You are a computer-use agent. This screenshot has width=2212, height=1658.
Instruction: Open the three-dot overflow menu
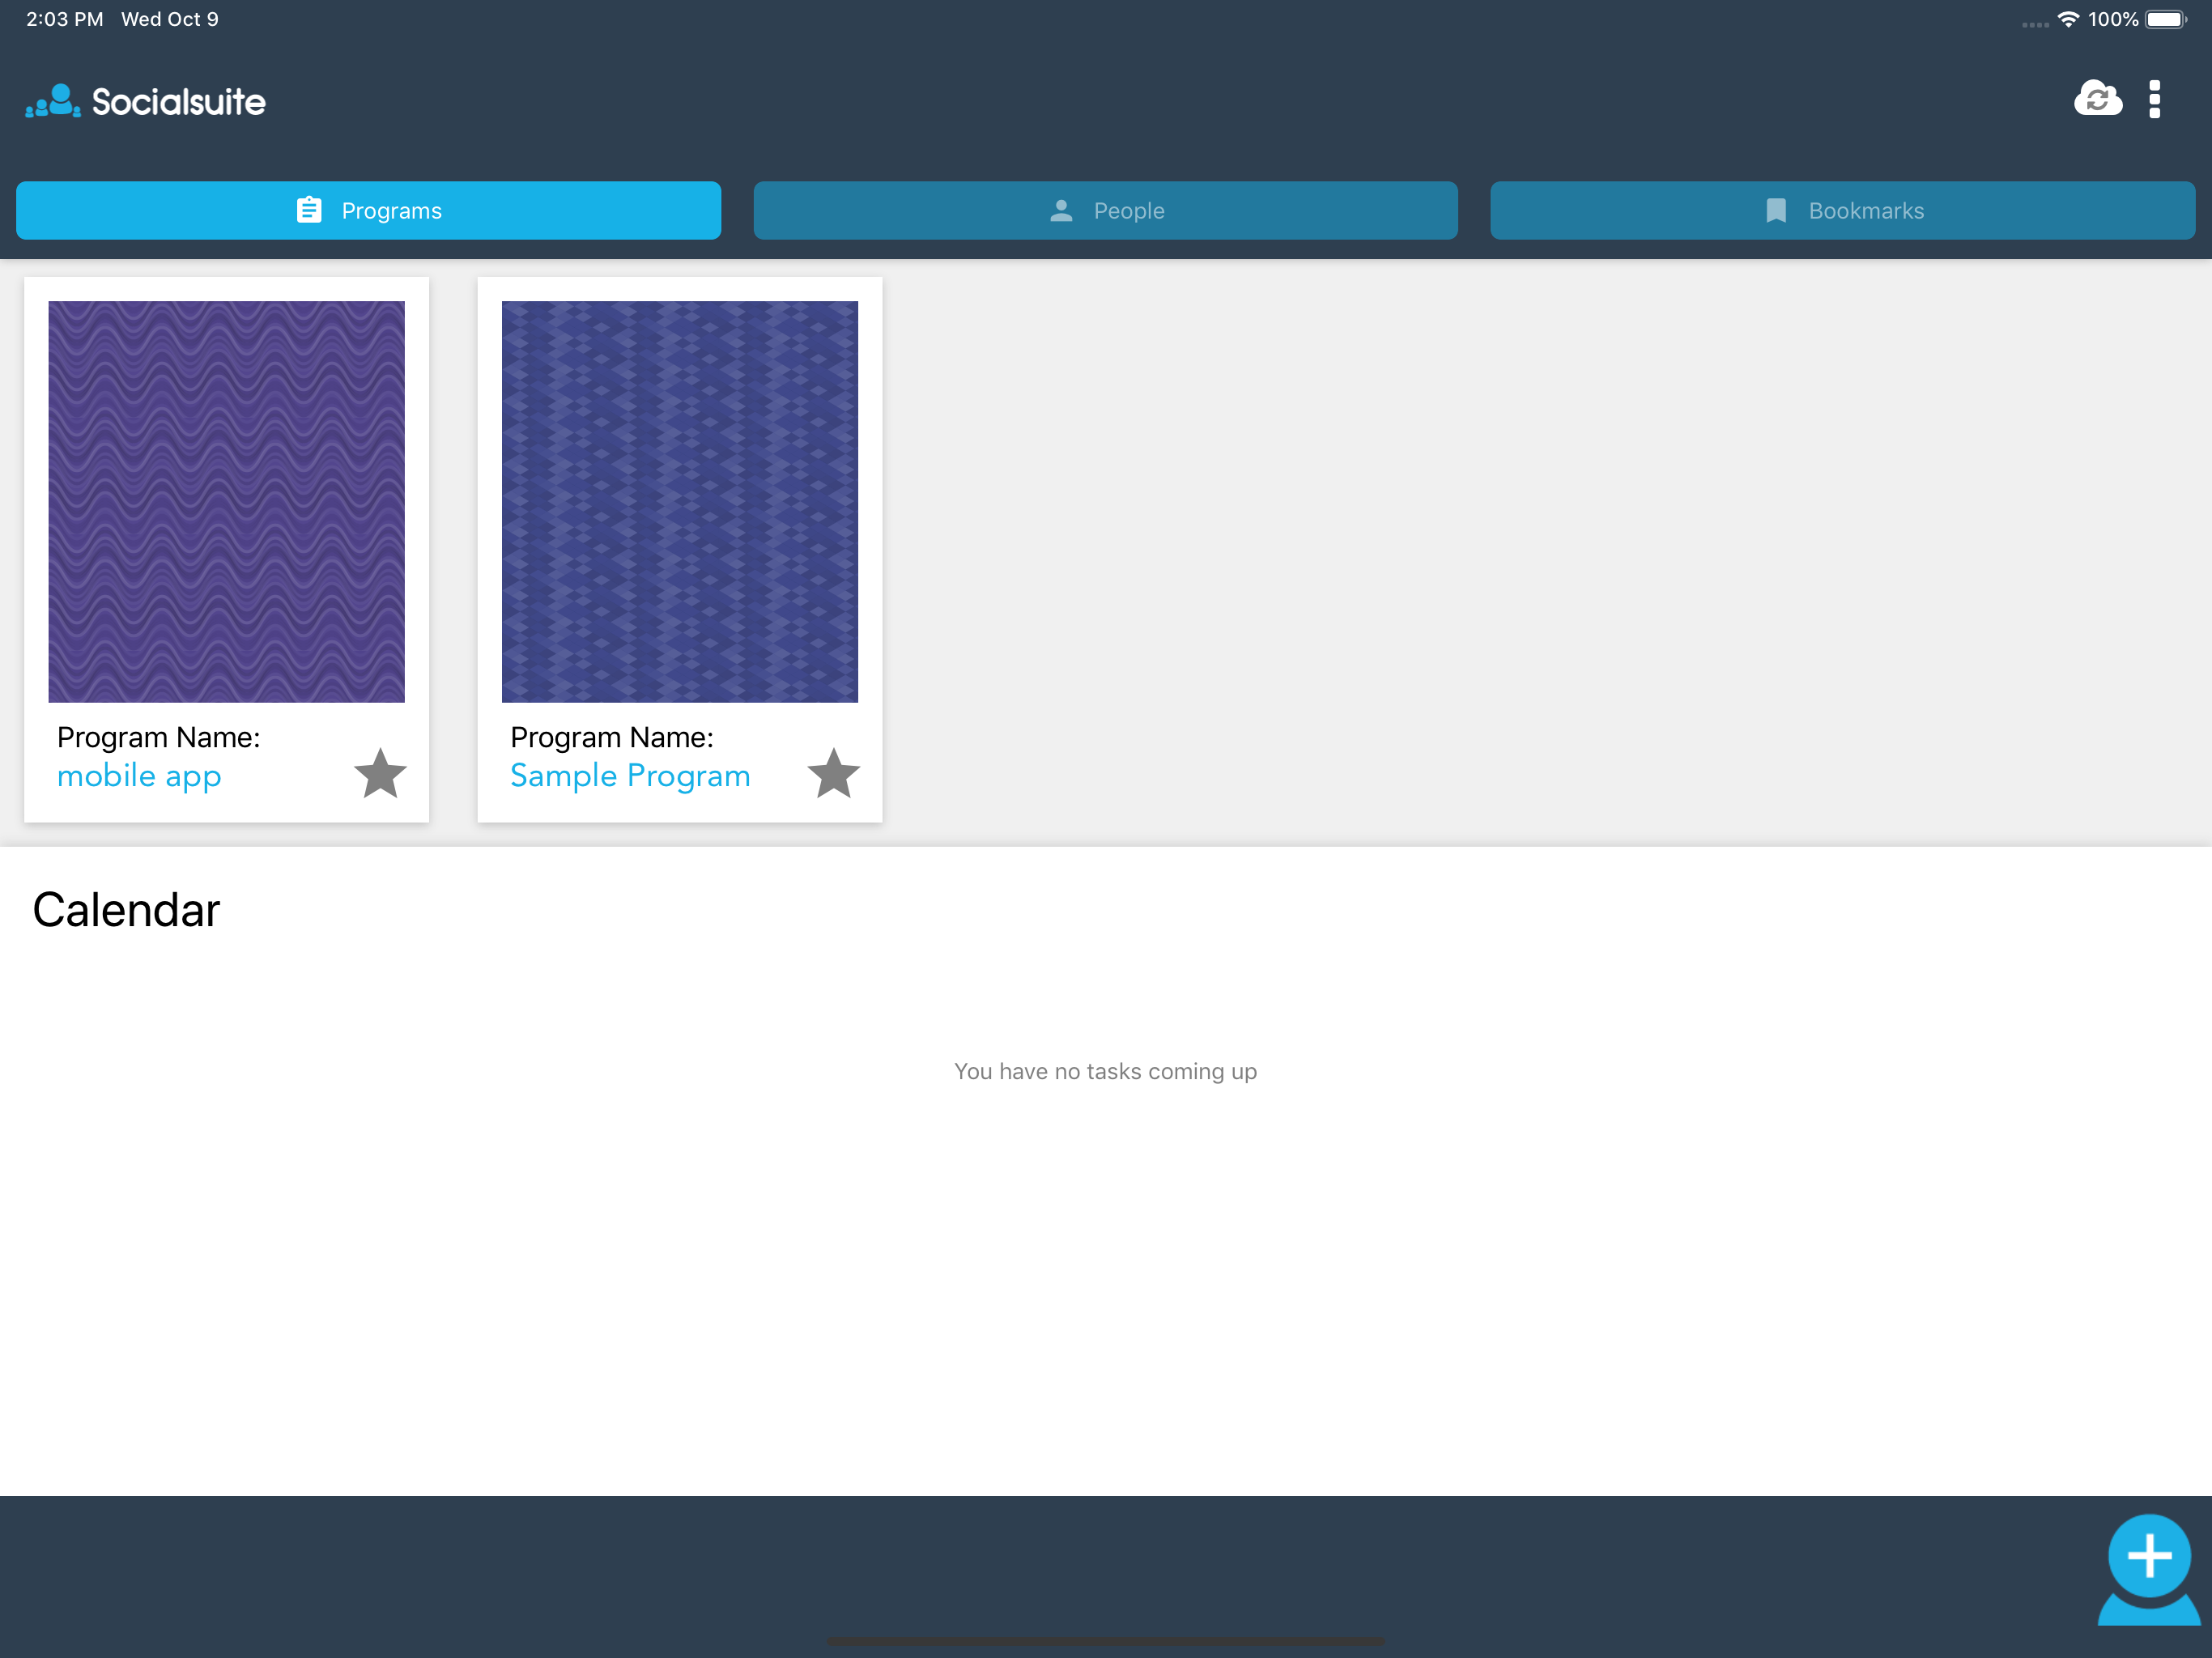tap(2154, 99)
